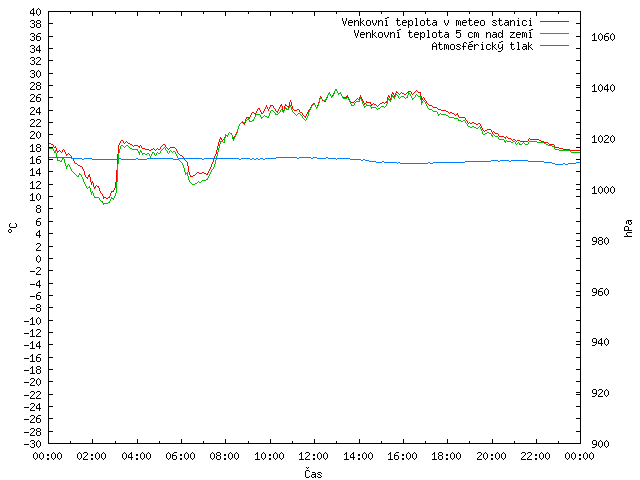Click pressure axis label '920'
Screen dimensions: 640x480
click(600, 393)
